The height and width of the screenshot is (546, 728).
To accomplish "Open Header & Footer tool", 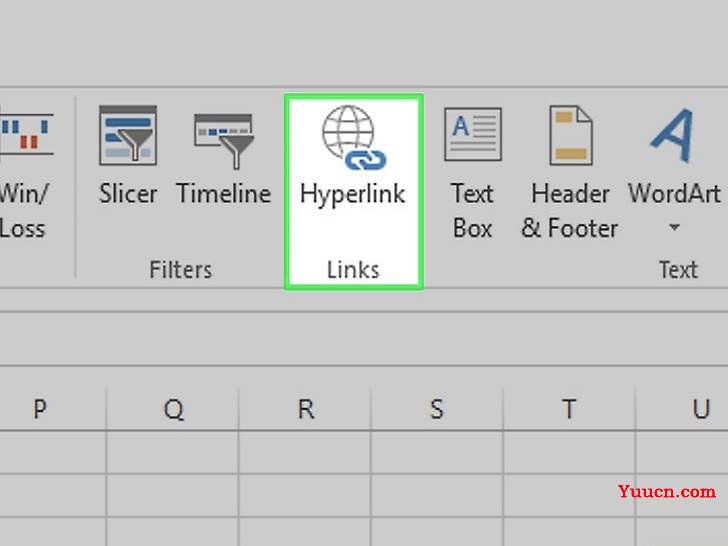I will coord(570,172).
